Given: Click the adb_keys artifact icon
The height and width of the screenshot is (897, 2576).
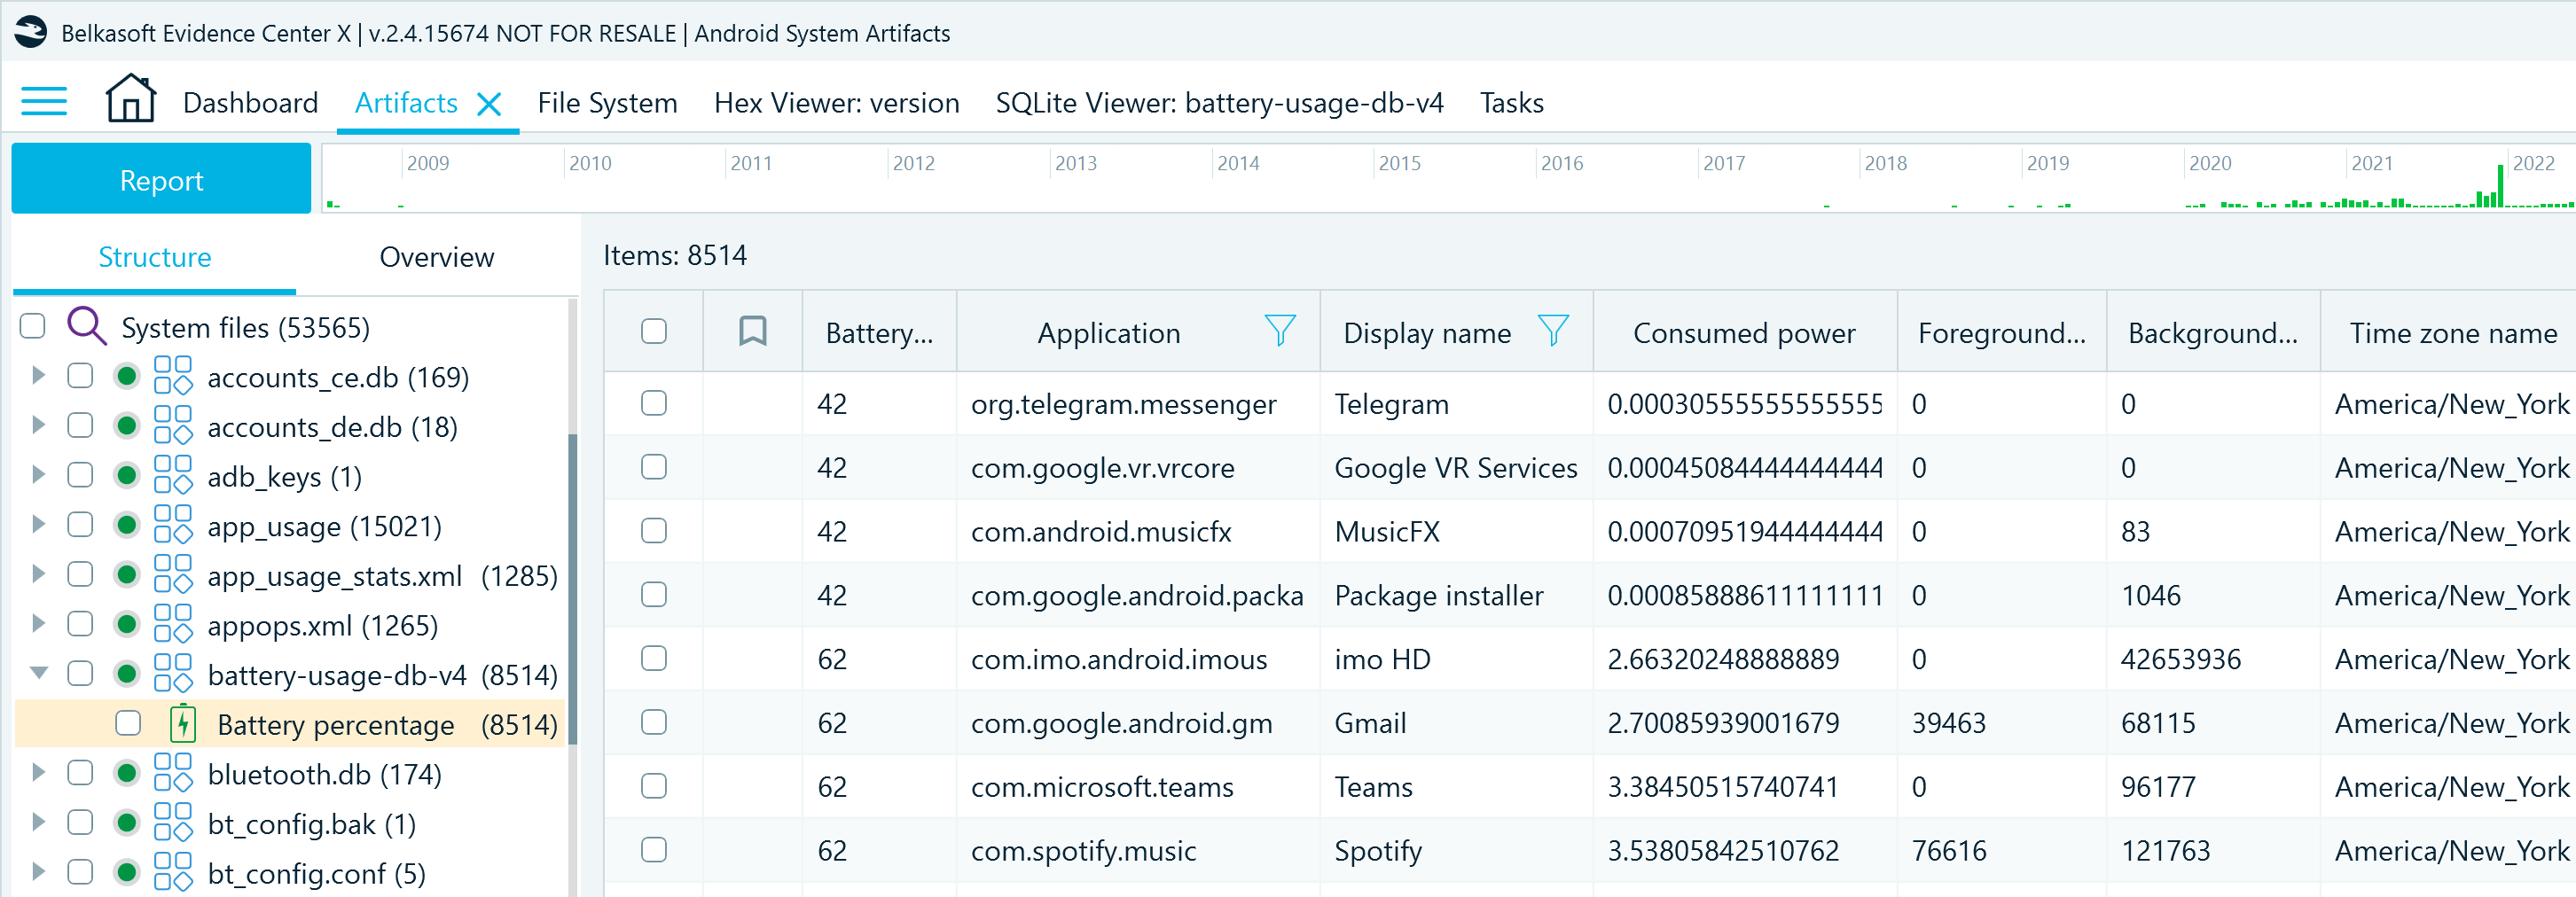Looking at the screenshot, I should pyautogui.click(x=173, y=475).
